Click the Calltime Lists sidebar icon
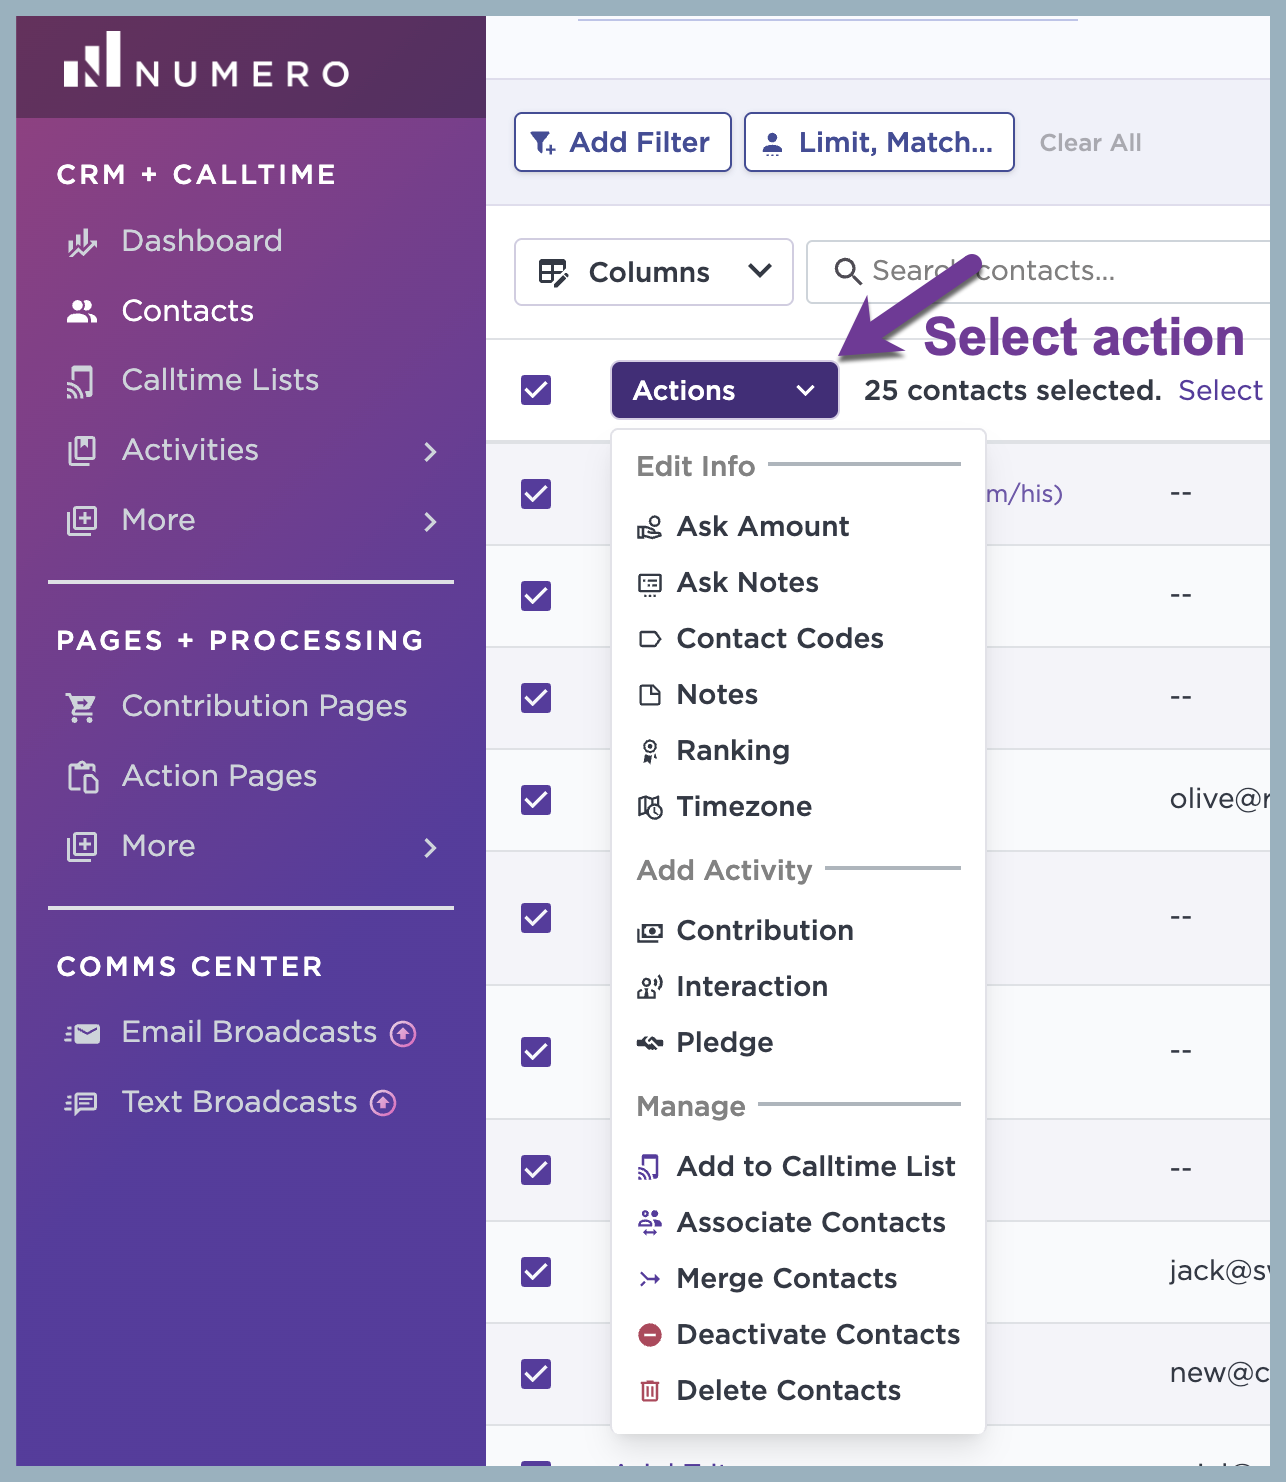Screen dimensions: 1286x1482 [x=82, y=381]
